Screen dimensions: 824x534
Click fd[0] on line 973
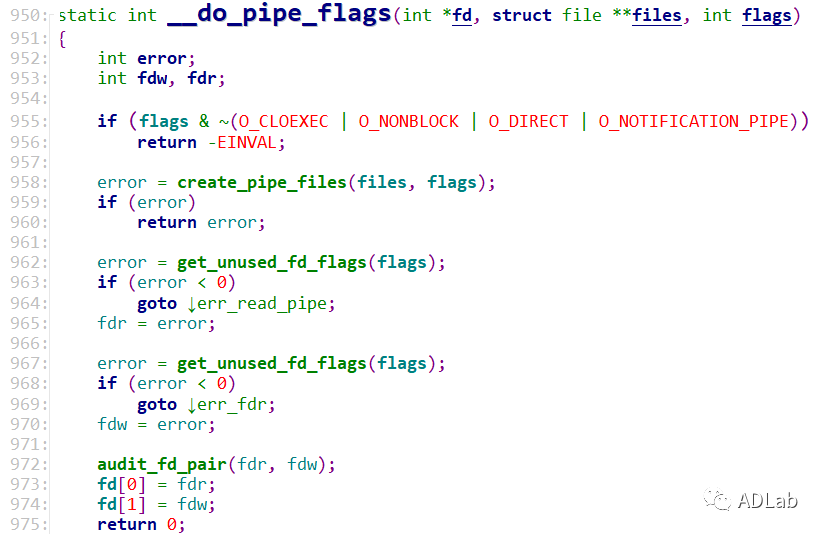pos(121,484)
